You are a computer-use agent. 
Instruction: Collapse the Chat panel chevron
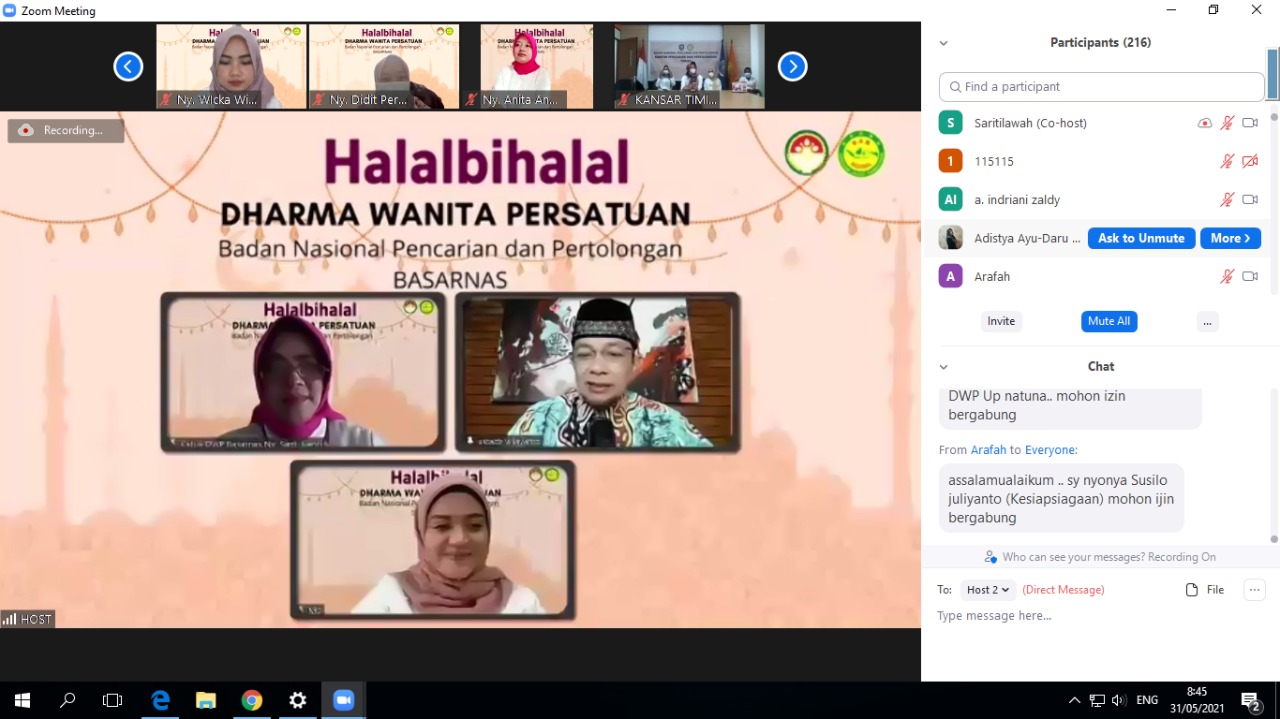943,367
